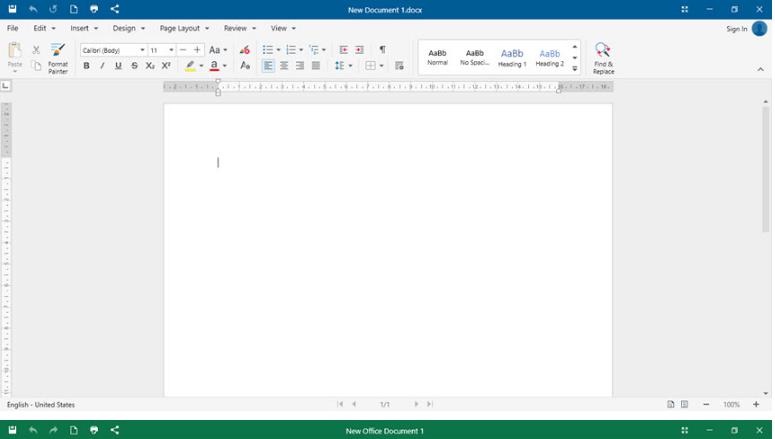Switch to the web layout view icon in status bar
The width and height of the screenshot is (775, 439).
[684, 404]
